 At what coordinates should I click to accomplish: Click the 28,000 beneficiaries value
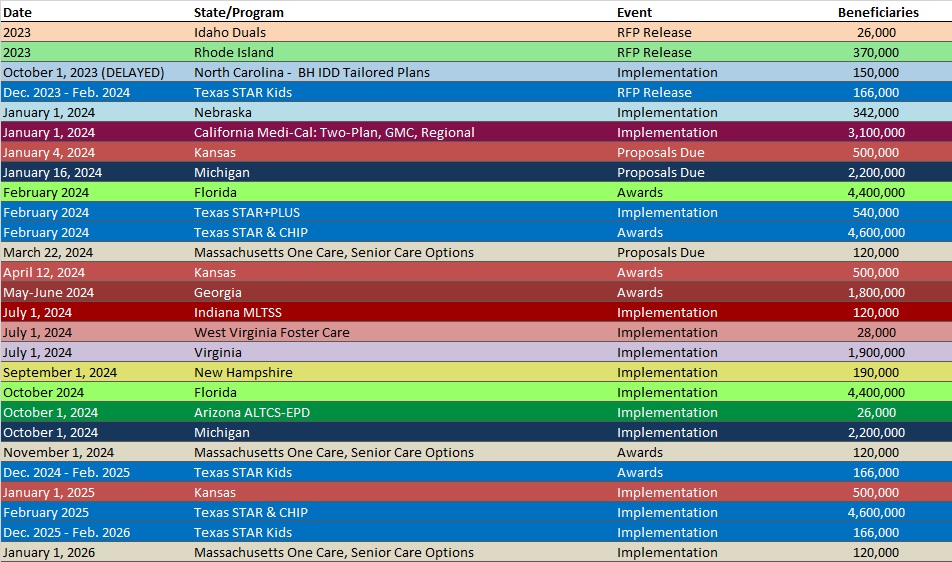tap(876, 333)
